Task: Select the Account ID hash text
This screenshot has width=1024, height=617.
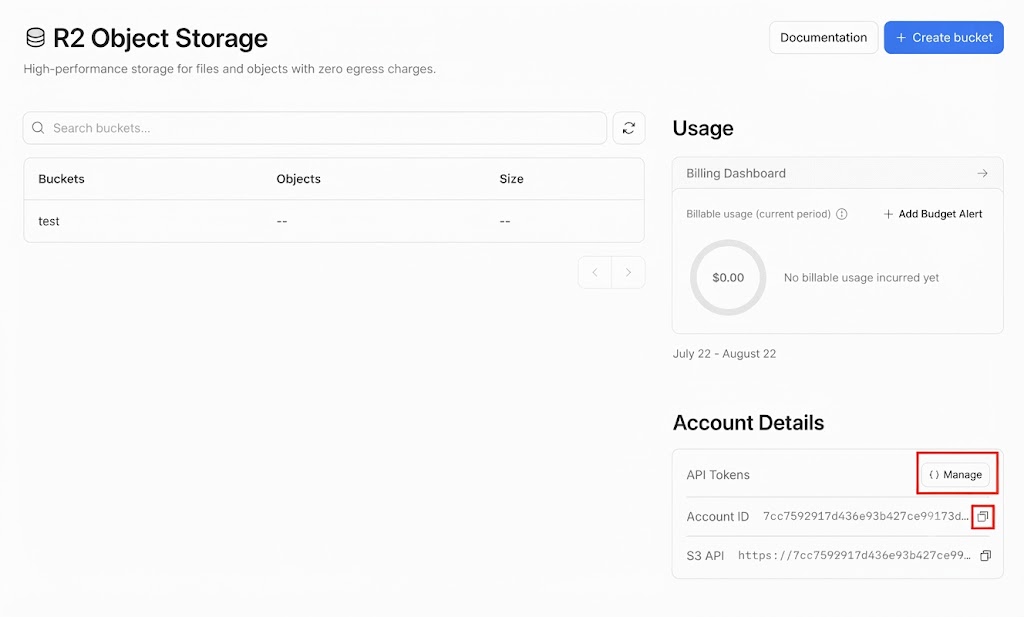Action: [866, 516]
